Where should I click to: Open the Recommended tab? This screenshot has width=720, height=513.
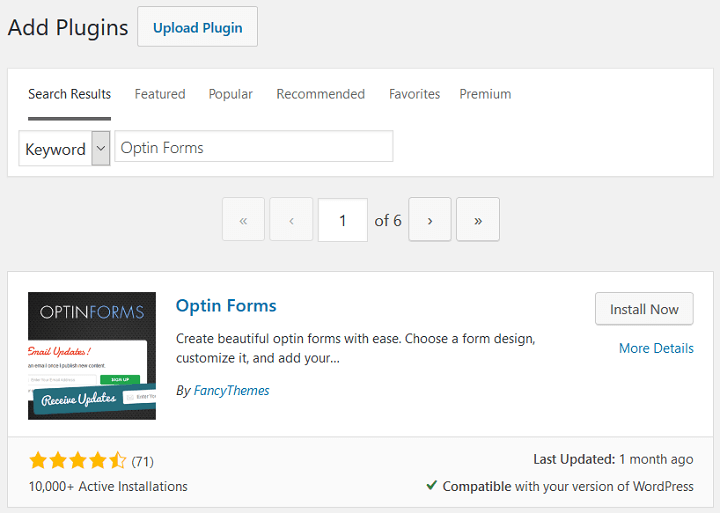tap(321, 94)
